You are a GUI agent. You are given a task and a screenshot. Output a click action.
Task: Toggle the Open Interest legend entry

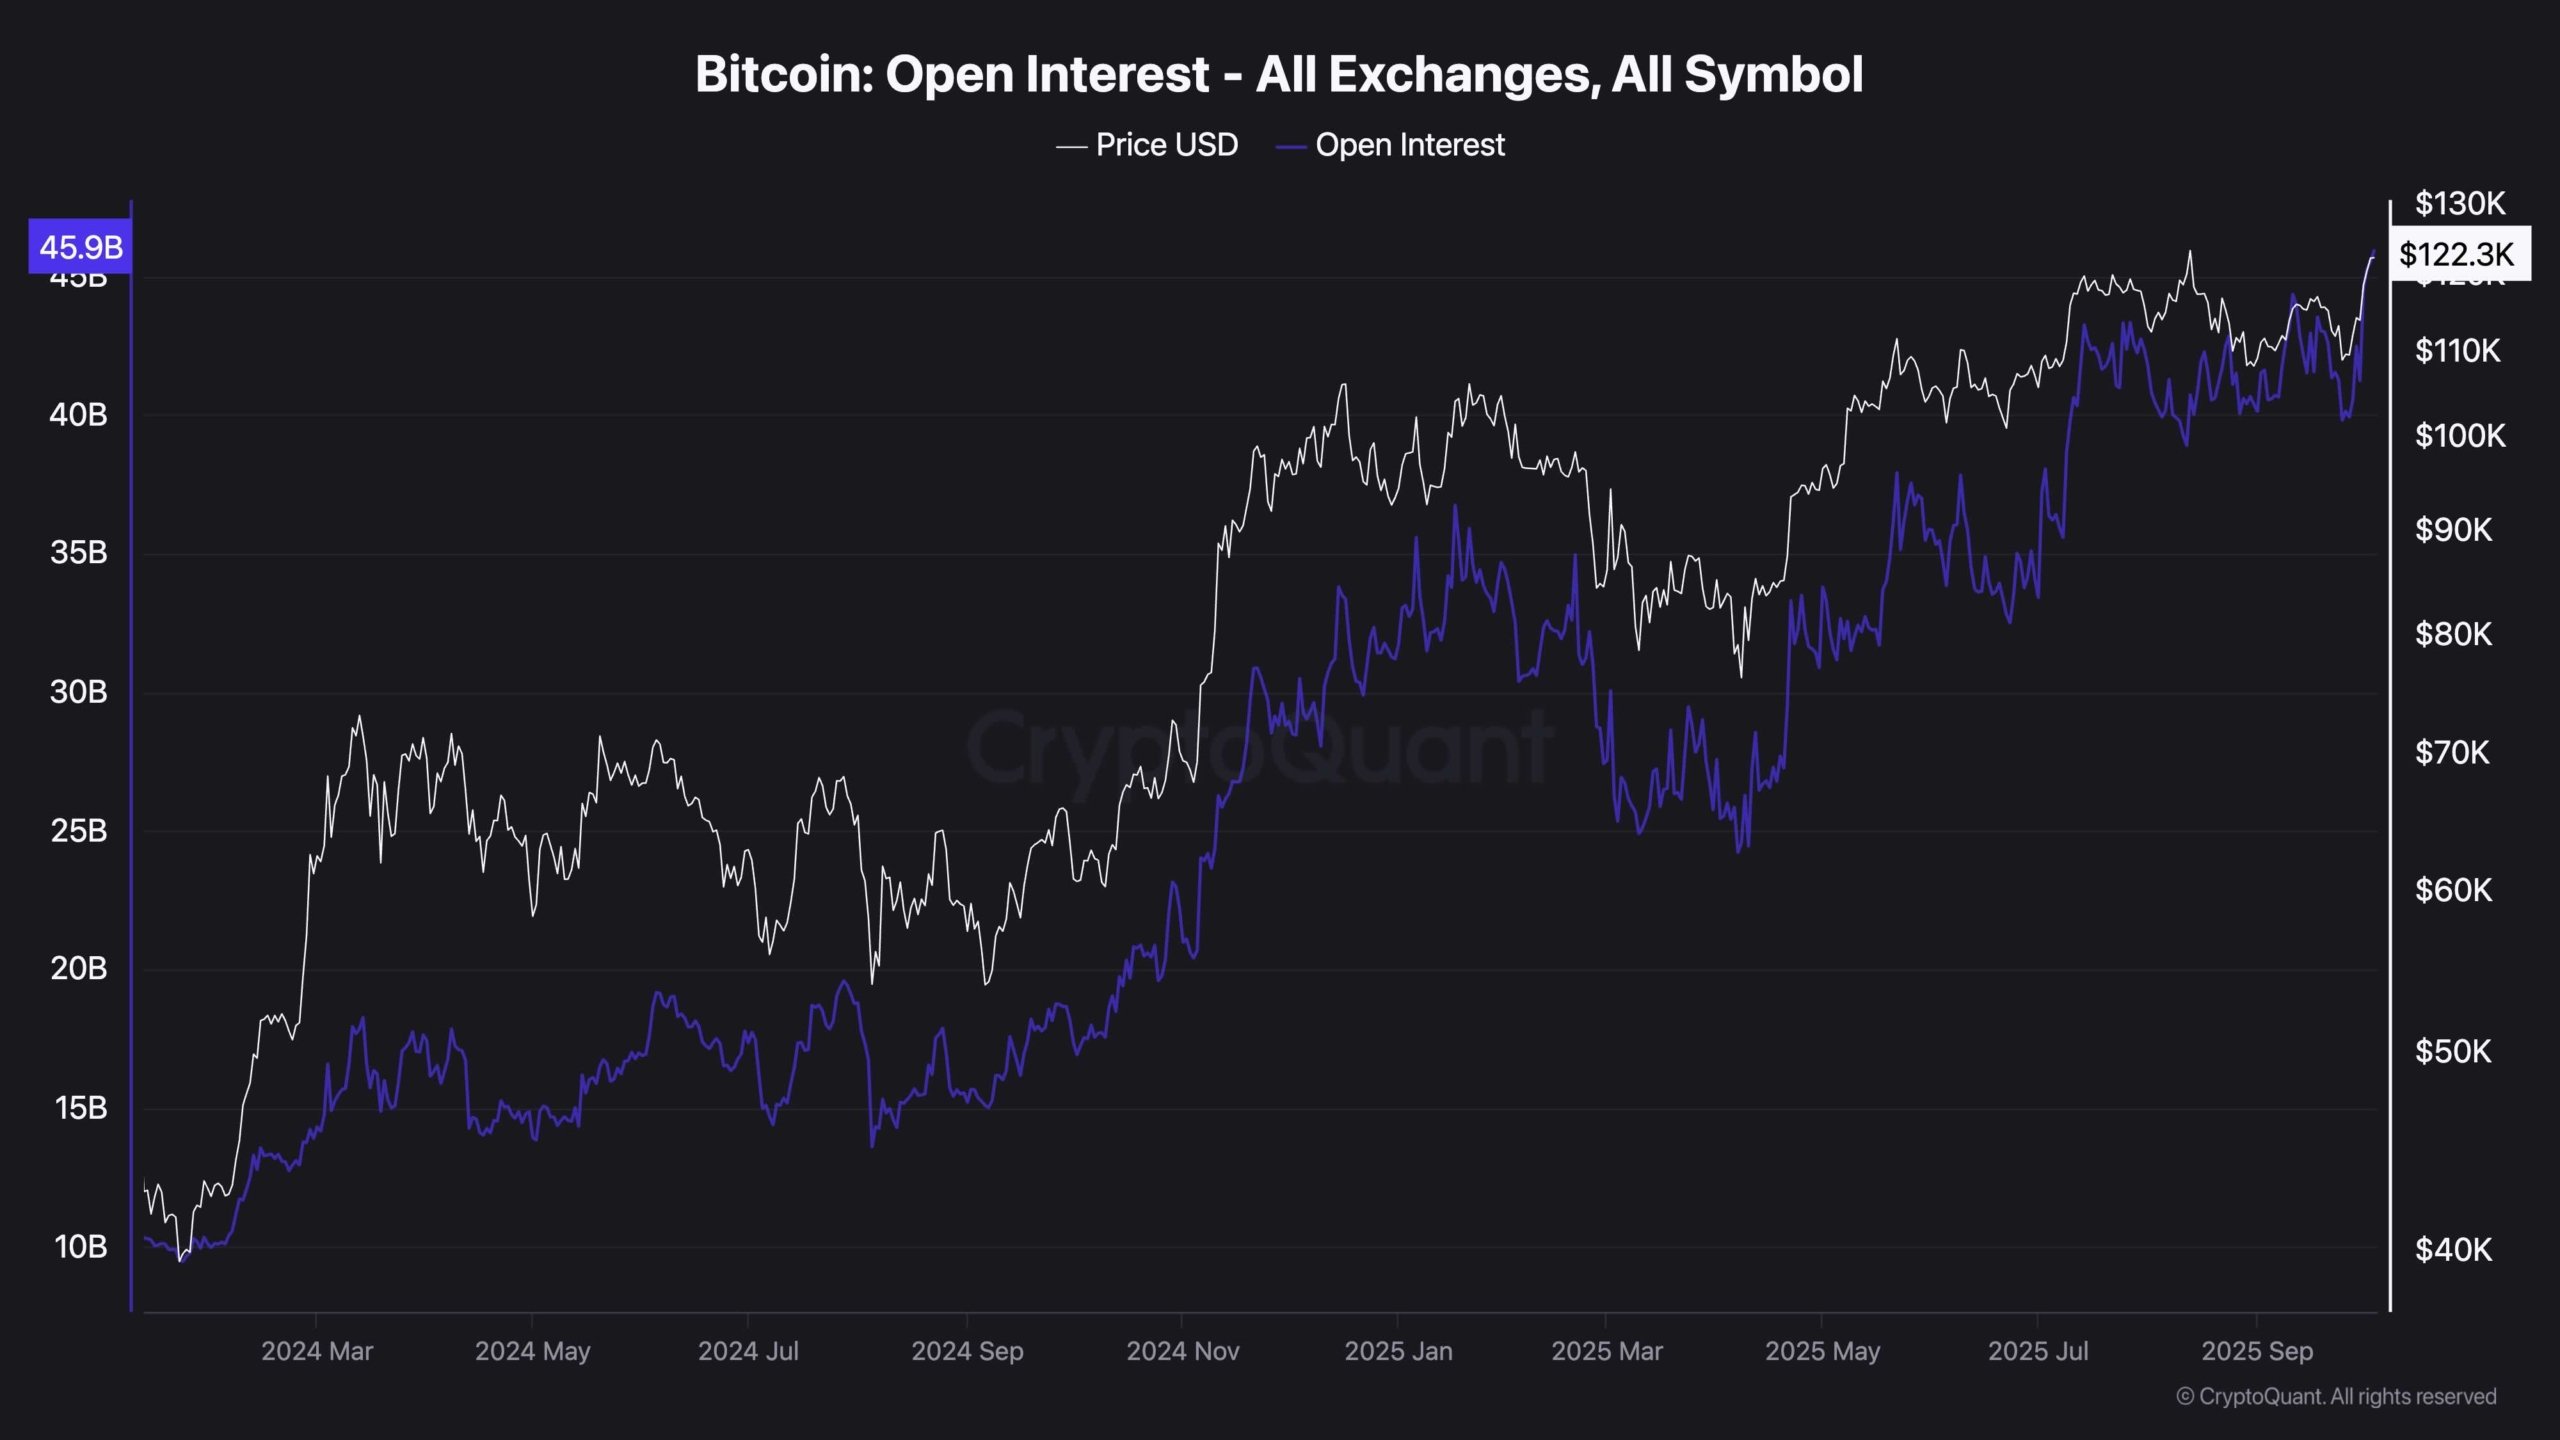pos(1390,145)
